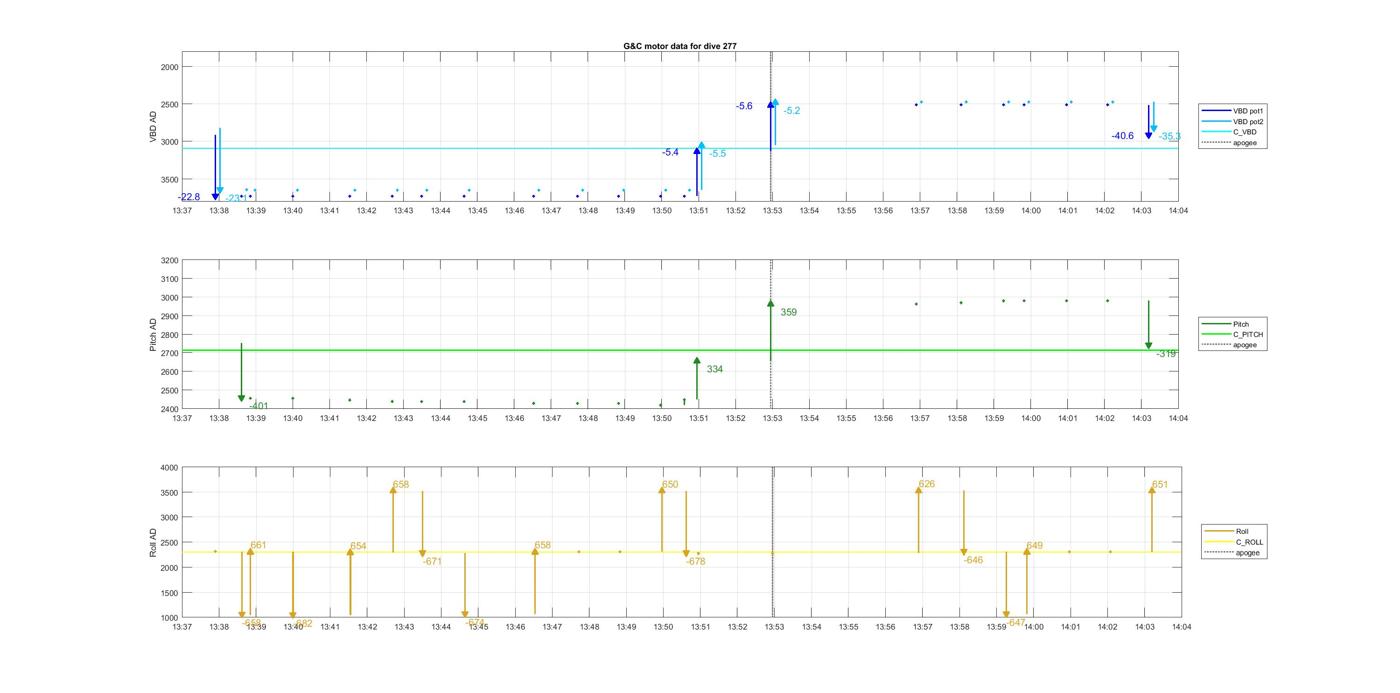This screenshot has height=693, width=1400.
Task: Click the '-5.6' VBD data label
Action: (744, 106)
